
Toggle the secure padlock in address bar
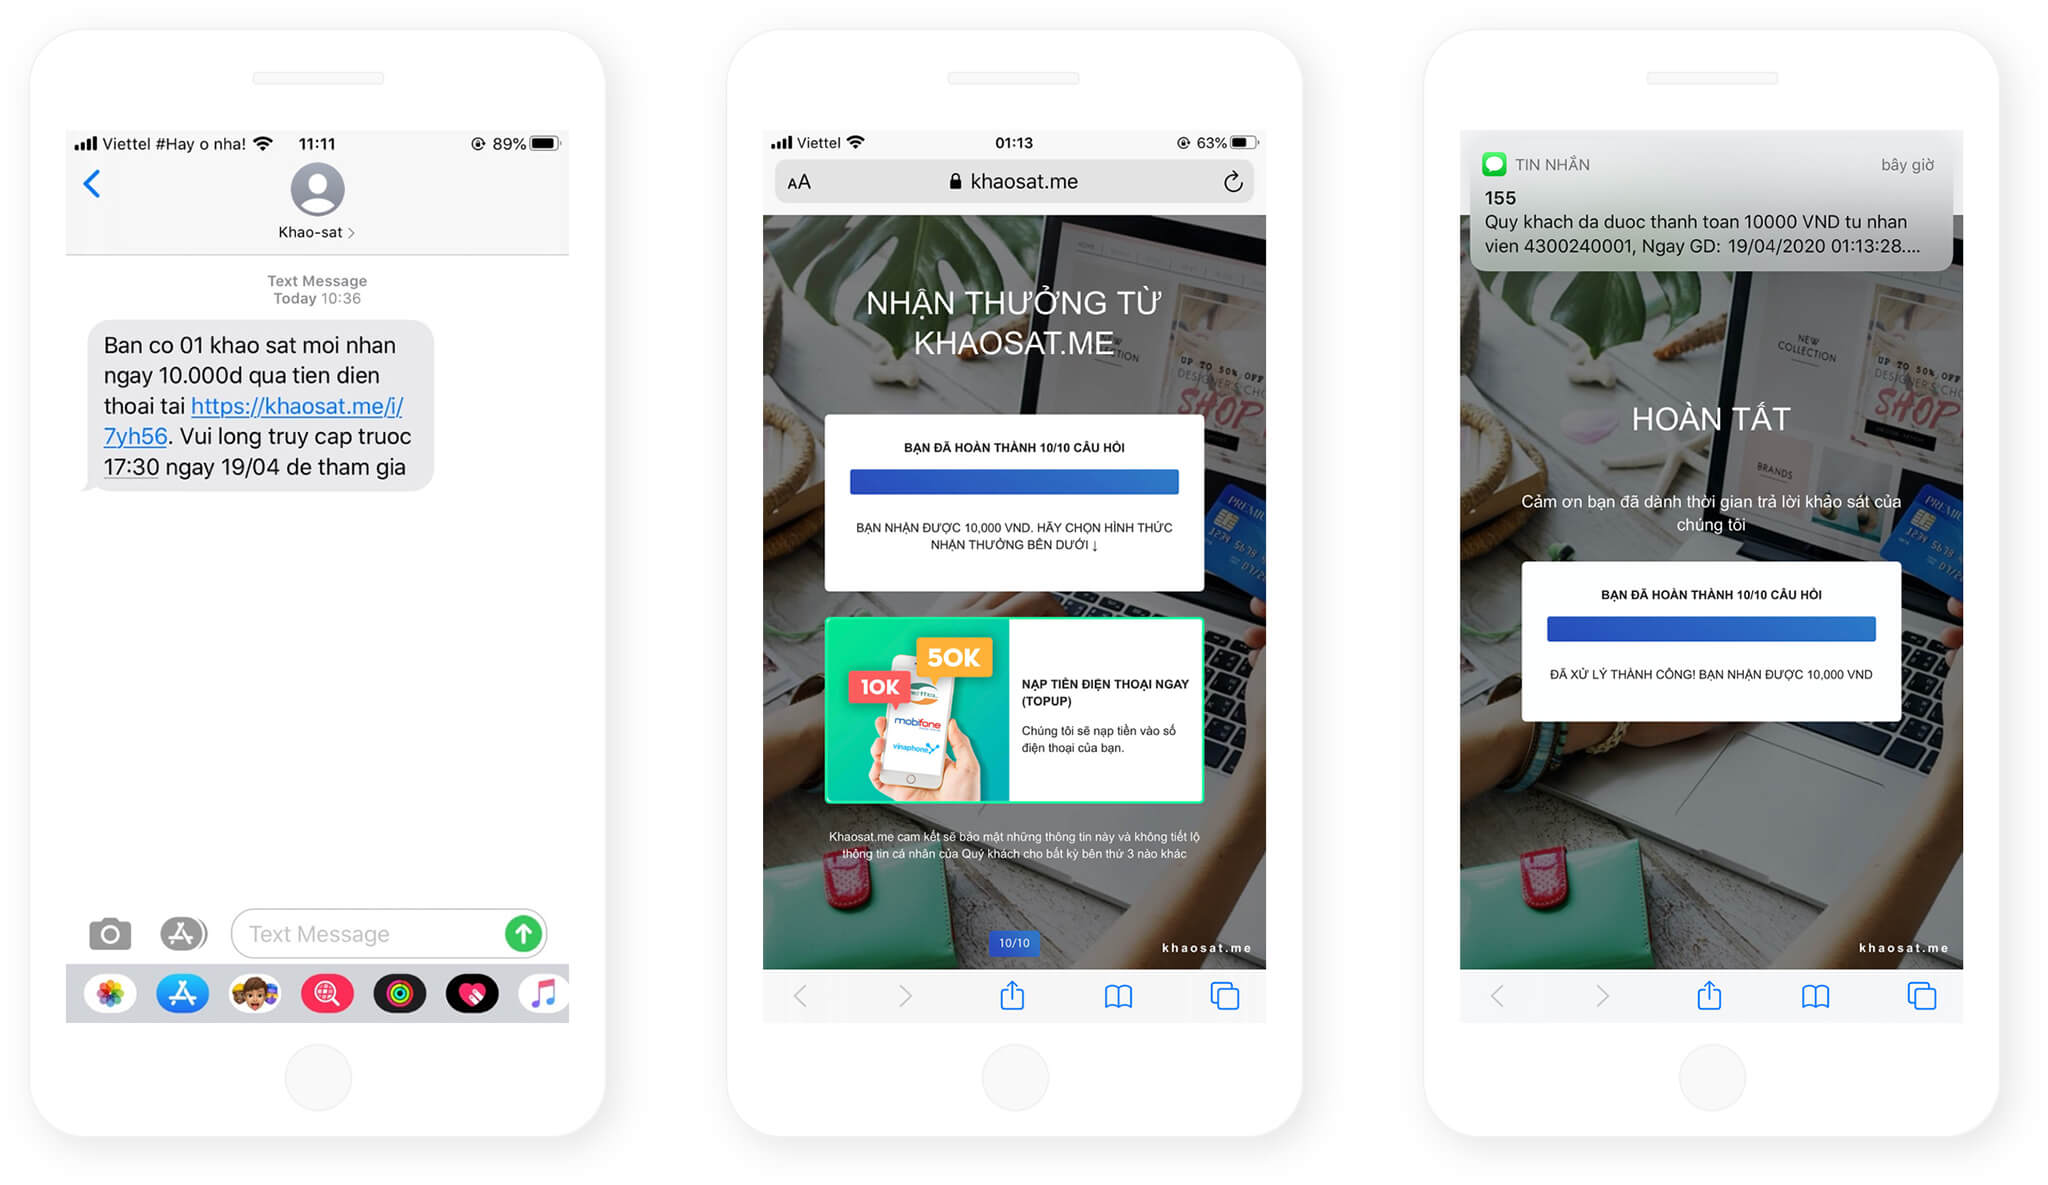969,181
